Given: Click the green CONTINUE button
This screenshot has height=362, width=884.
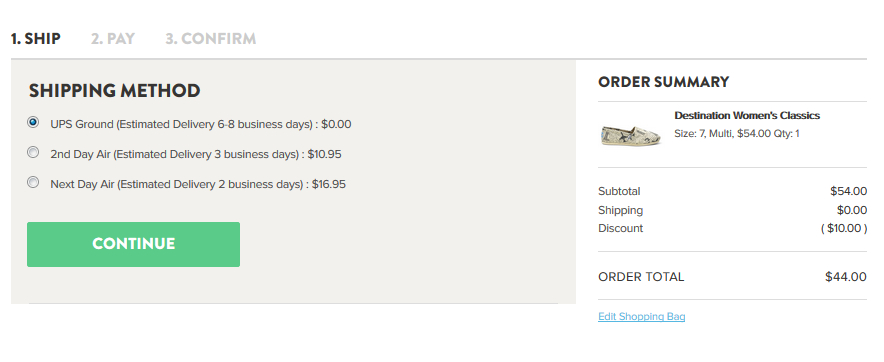Looking at the screenshot, I should [x=134, y=244].
